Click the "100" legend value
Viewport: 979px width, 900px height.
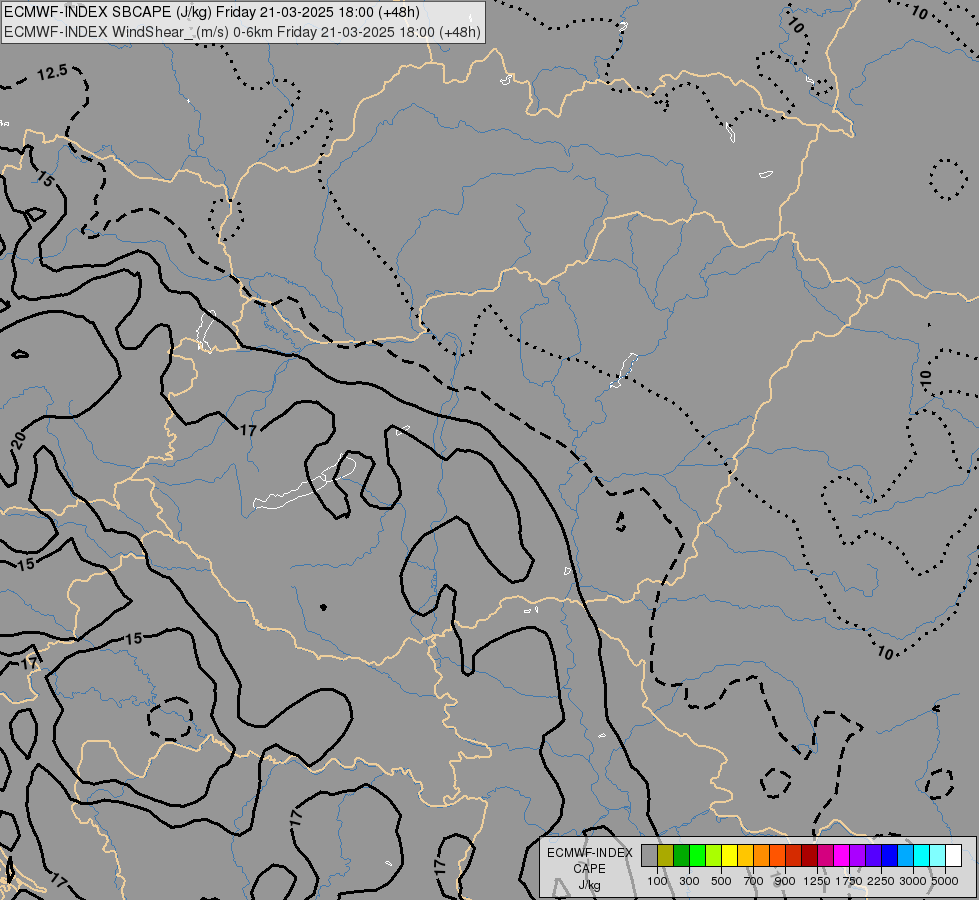(657, 881)
